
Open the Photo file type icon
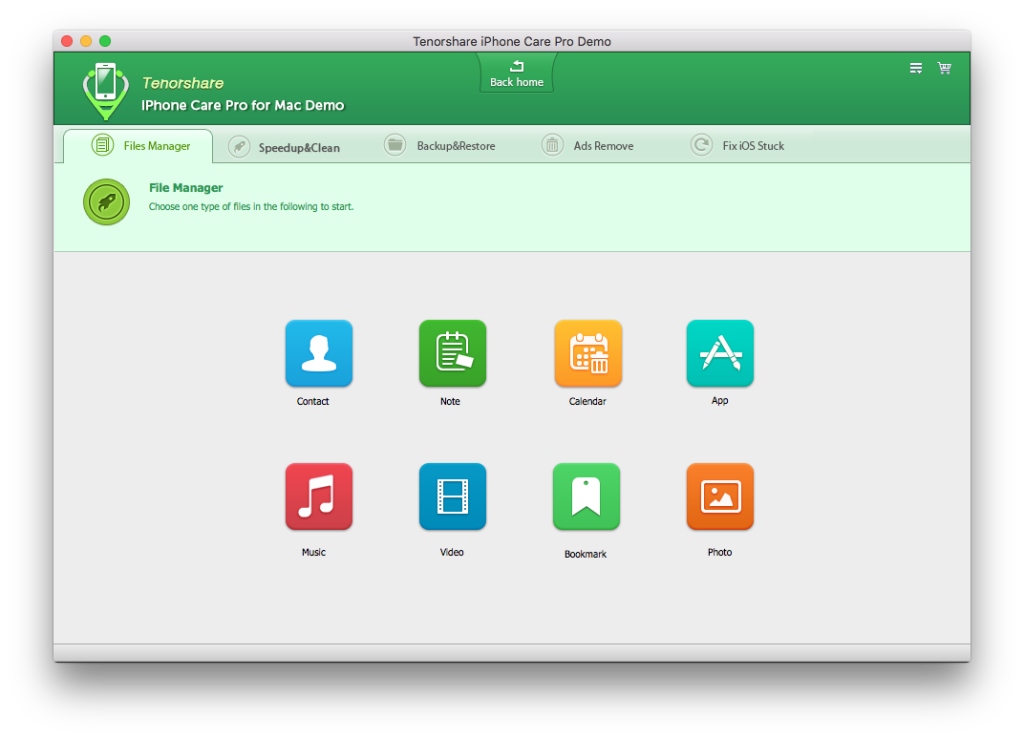(720, 497)
